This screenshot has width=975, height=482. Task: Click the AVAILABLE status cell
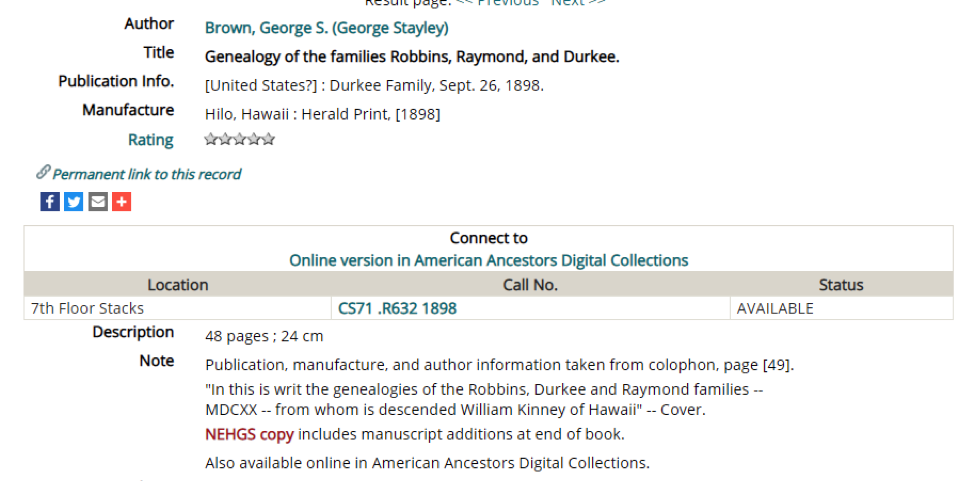click(x=841, y=308)
